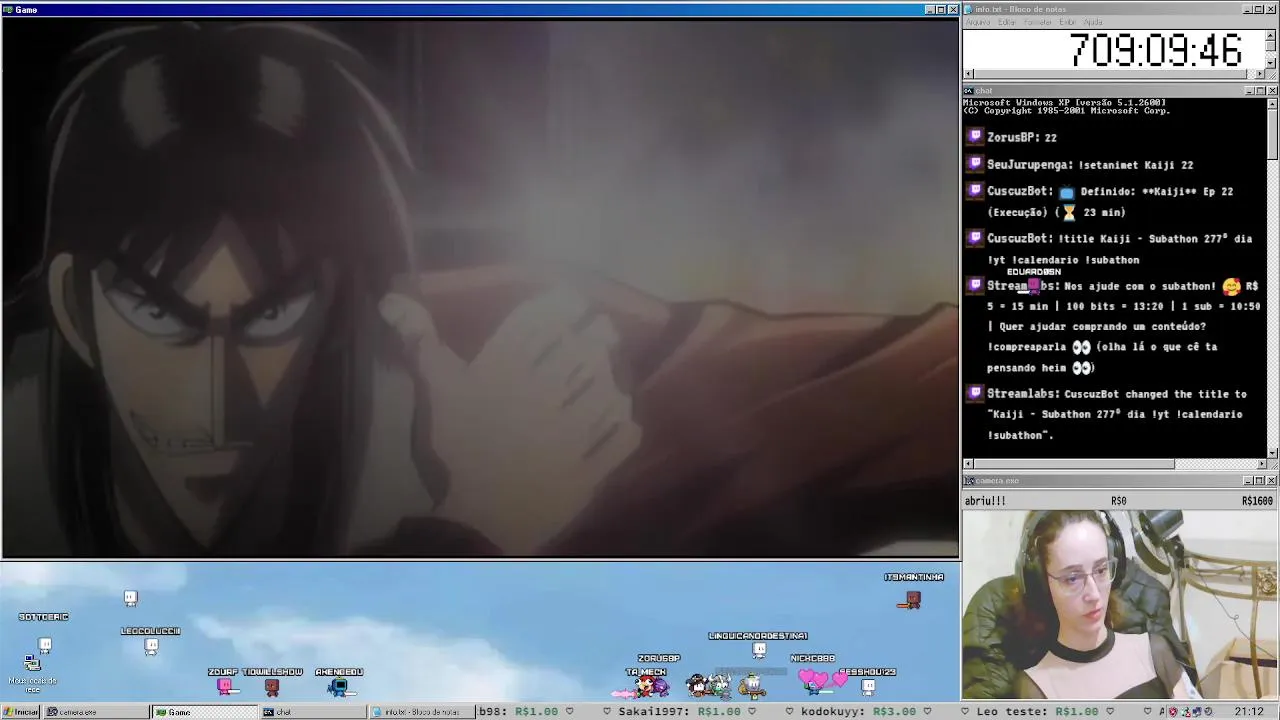Click Sakai1997 R$1.00 donation ticker entry
The image size is (1280, 720).
coord(680,712)
